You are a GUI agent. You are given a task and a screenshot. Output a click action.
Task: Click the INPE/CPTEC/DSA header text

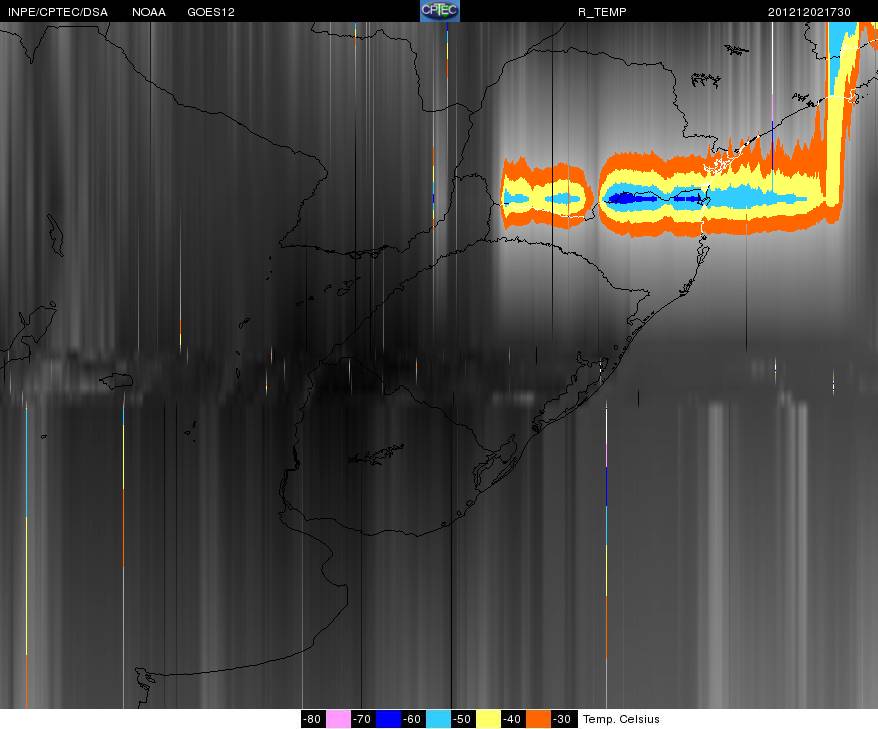tap(58, 12)
